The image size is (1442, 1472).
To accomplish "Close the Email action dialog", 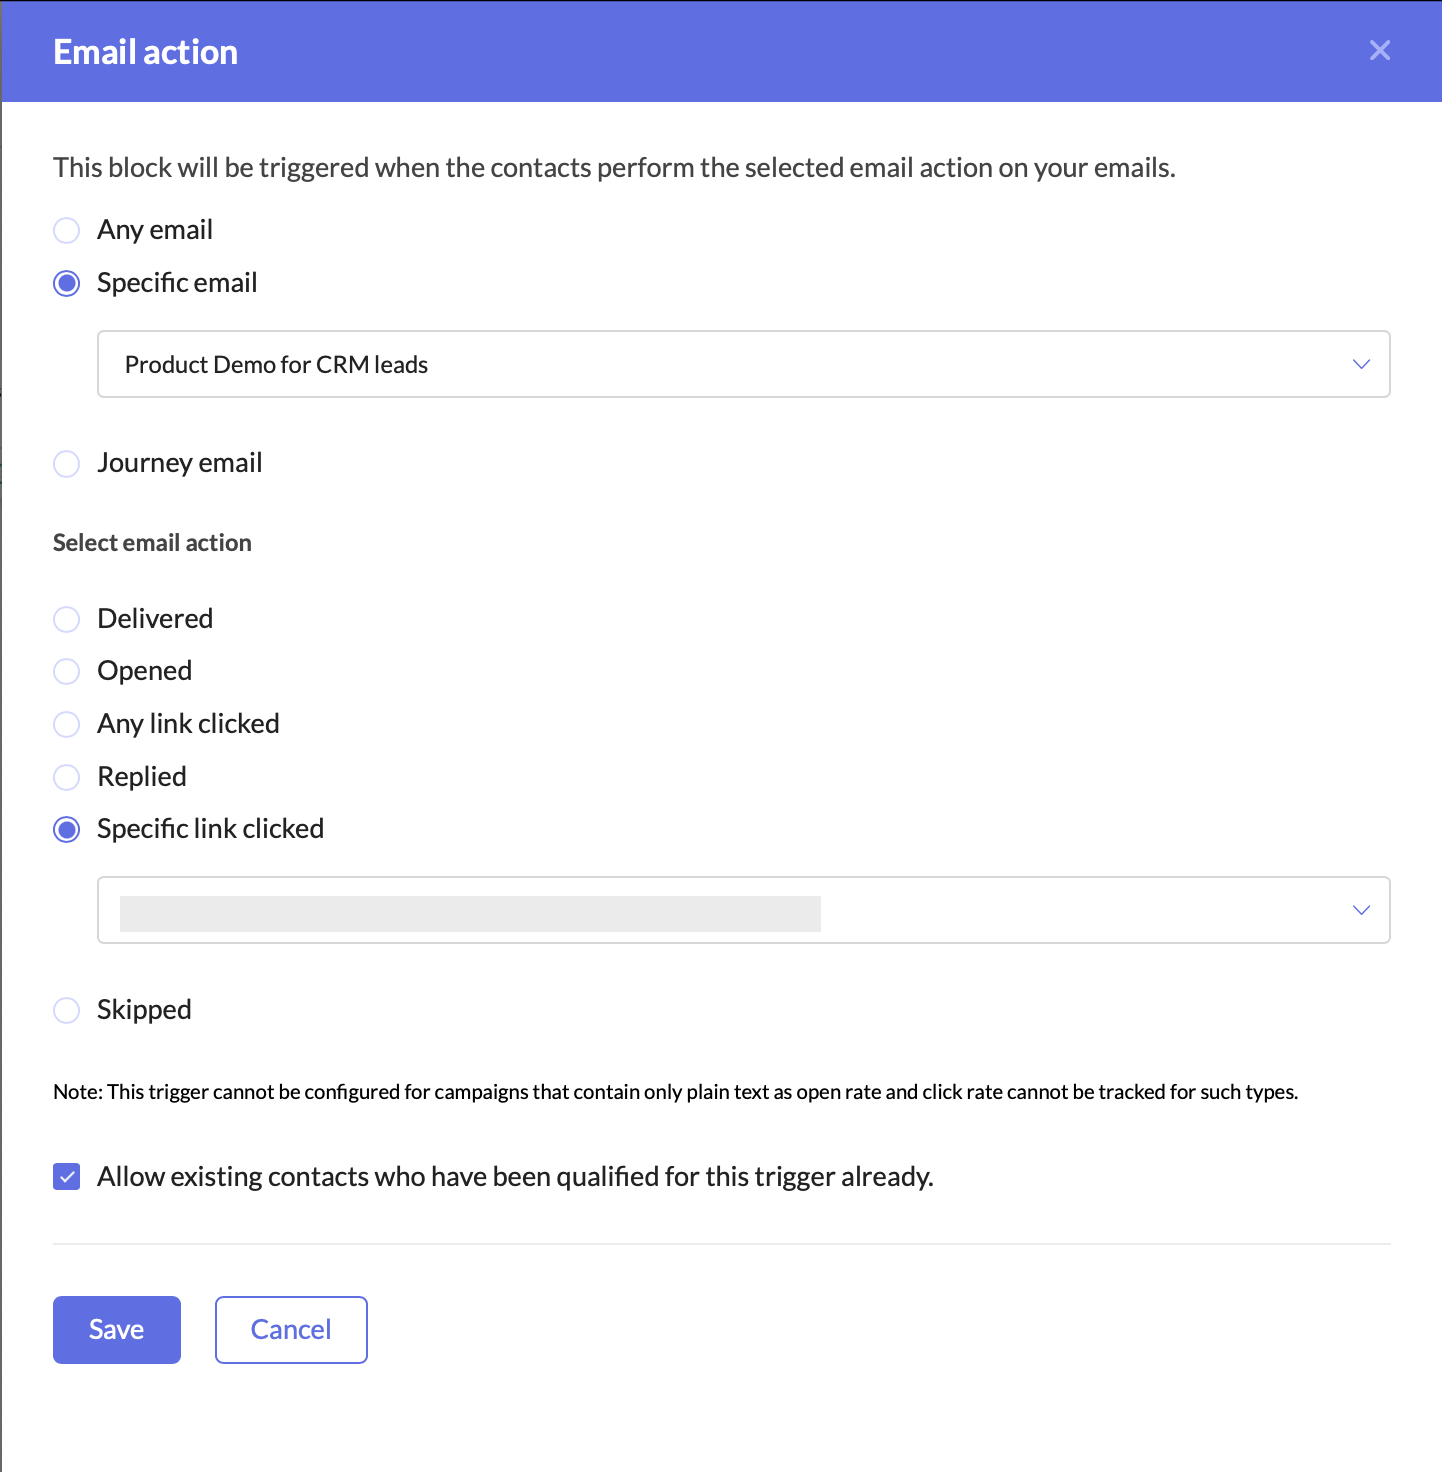I will (1380, 50).
